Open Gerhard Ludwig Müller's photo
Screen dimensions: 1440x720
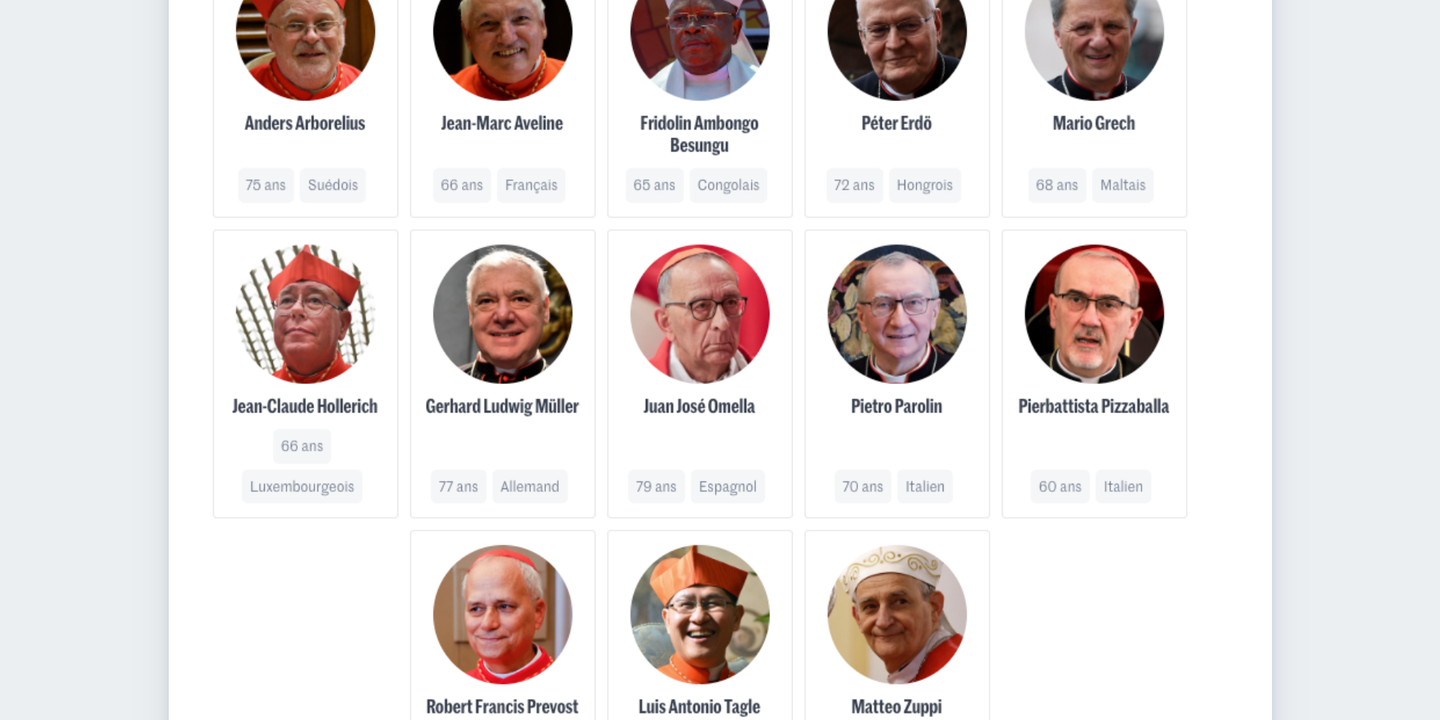pos(502,314)
